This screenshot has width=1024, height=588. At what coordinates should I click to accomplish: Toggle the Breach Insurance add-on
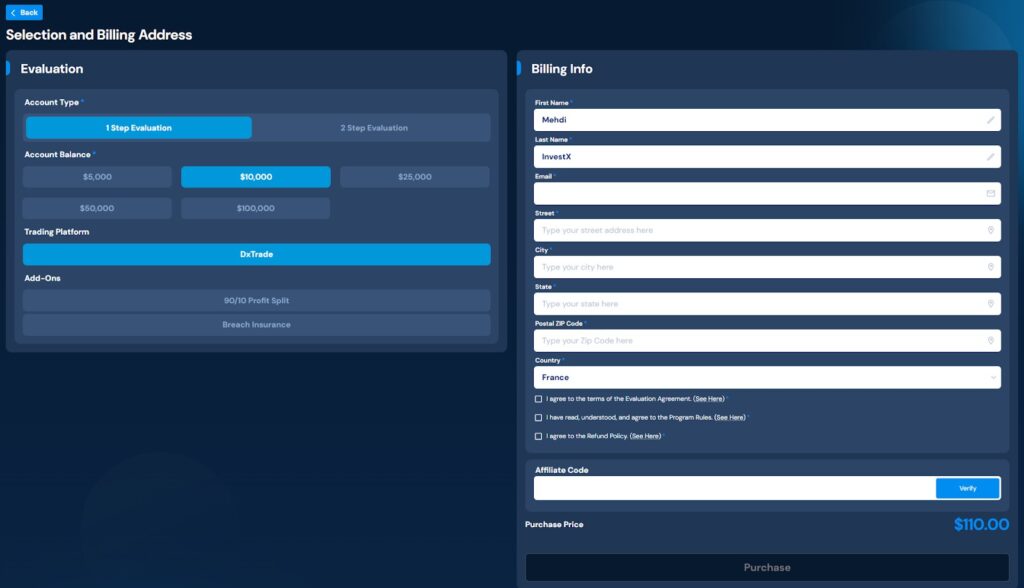point(256,325)
